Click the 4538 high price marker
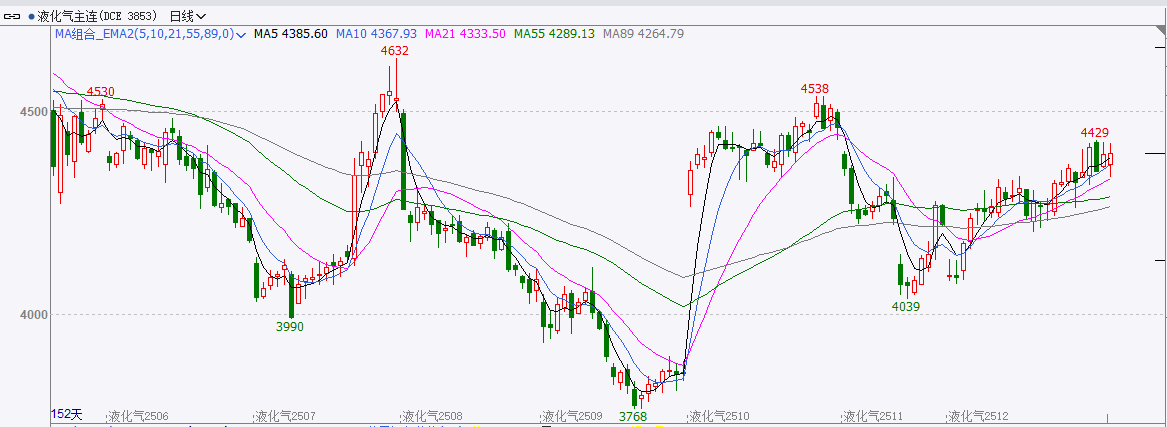Screen dimensions: 1167x427 (x=815, y=89)
